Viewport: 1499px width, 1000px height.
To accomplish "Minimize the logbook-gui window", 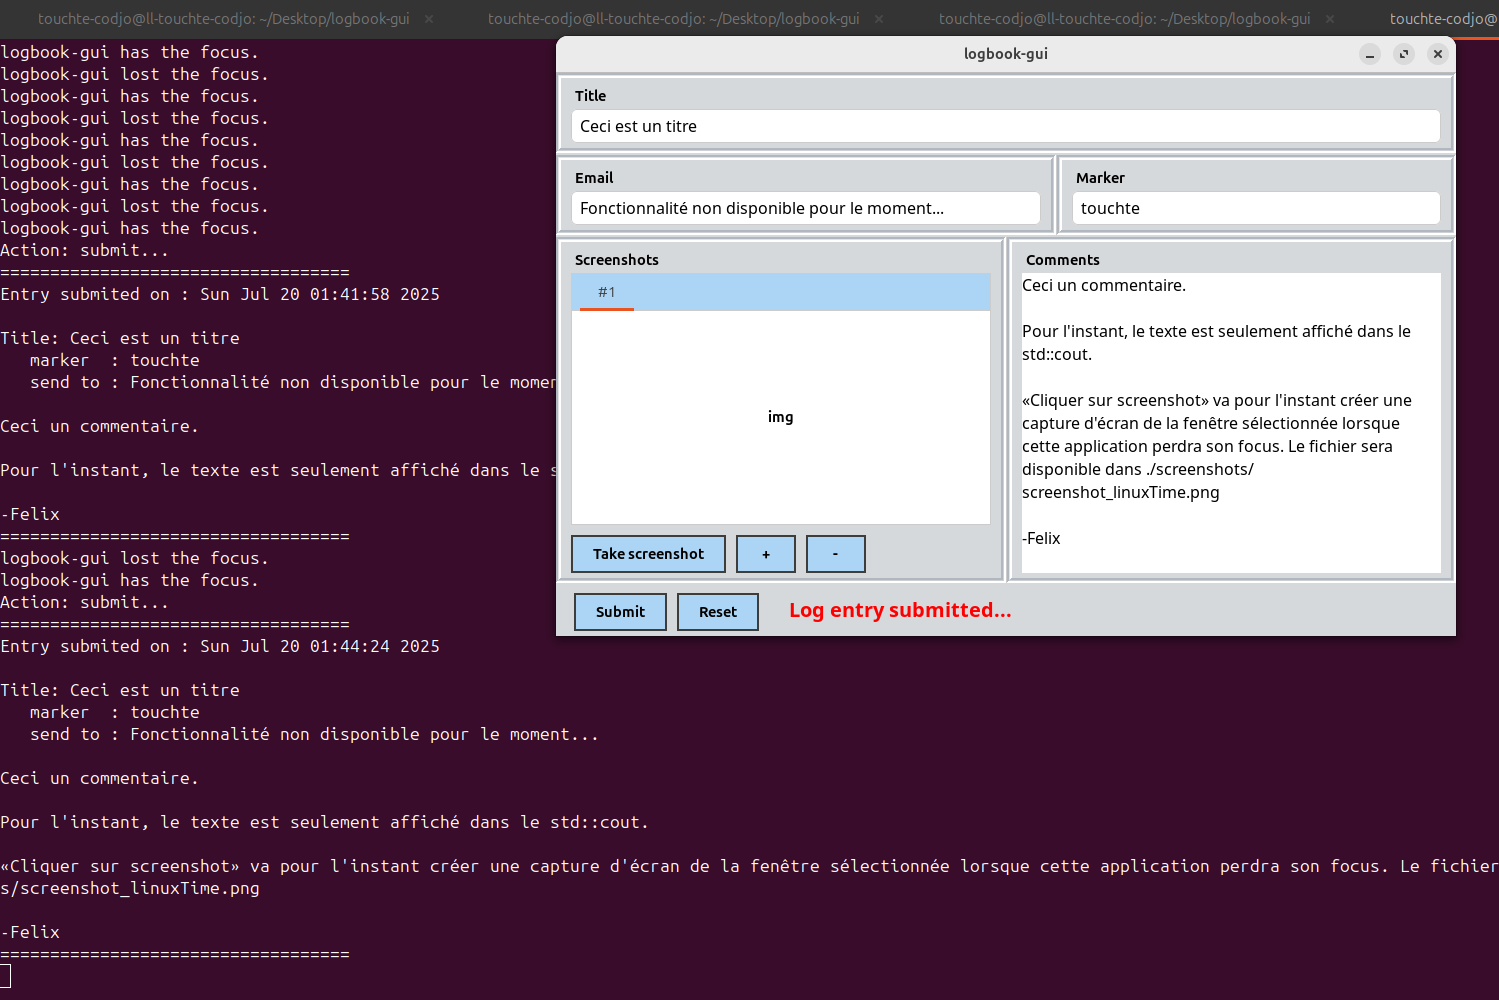I will (x=1370, y=54).
